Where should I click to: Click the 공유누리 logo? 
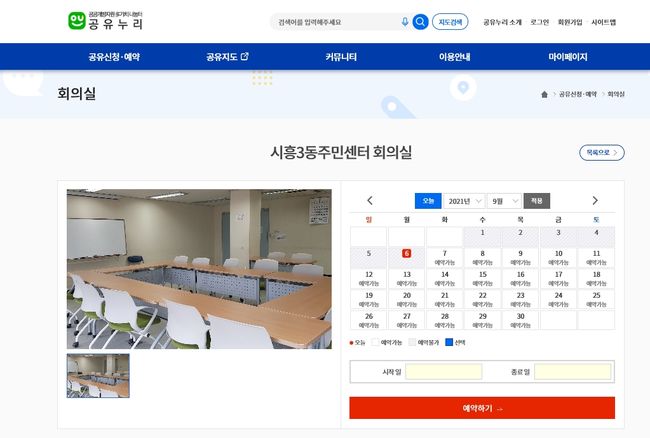[106, 21]
